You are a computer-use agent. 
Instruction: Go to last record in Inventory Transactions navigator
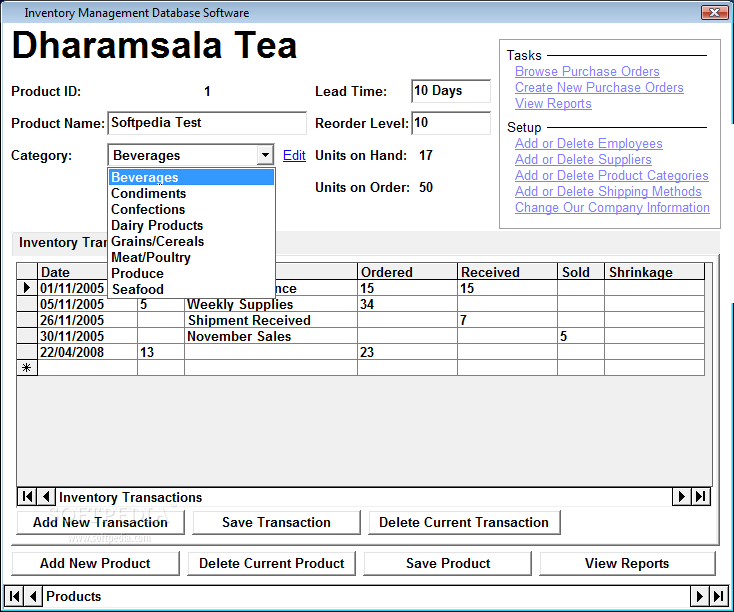click(701, 496)
